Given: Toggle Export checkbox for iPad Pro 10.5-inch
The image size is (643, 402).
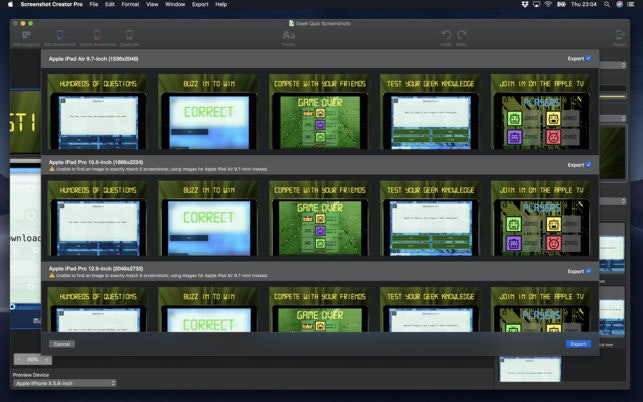Looking at the screenshot, I should (588, 164).
